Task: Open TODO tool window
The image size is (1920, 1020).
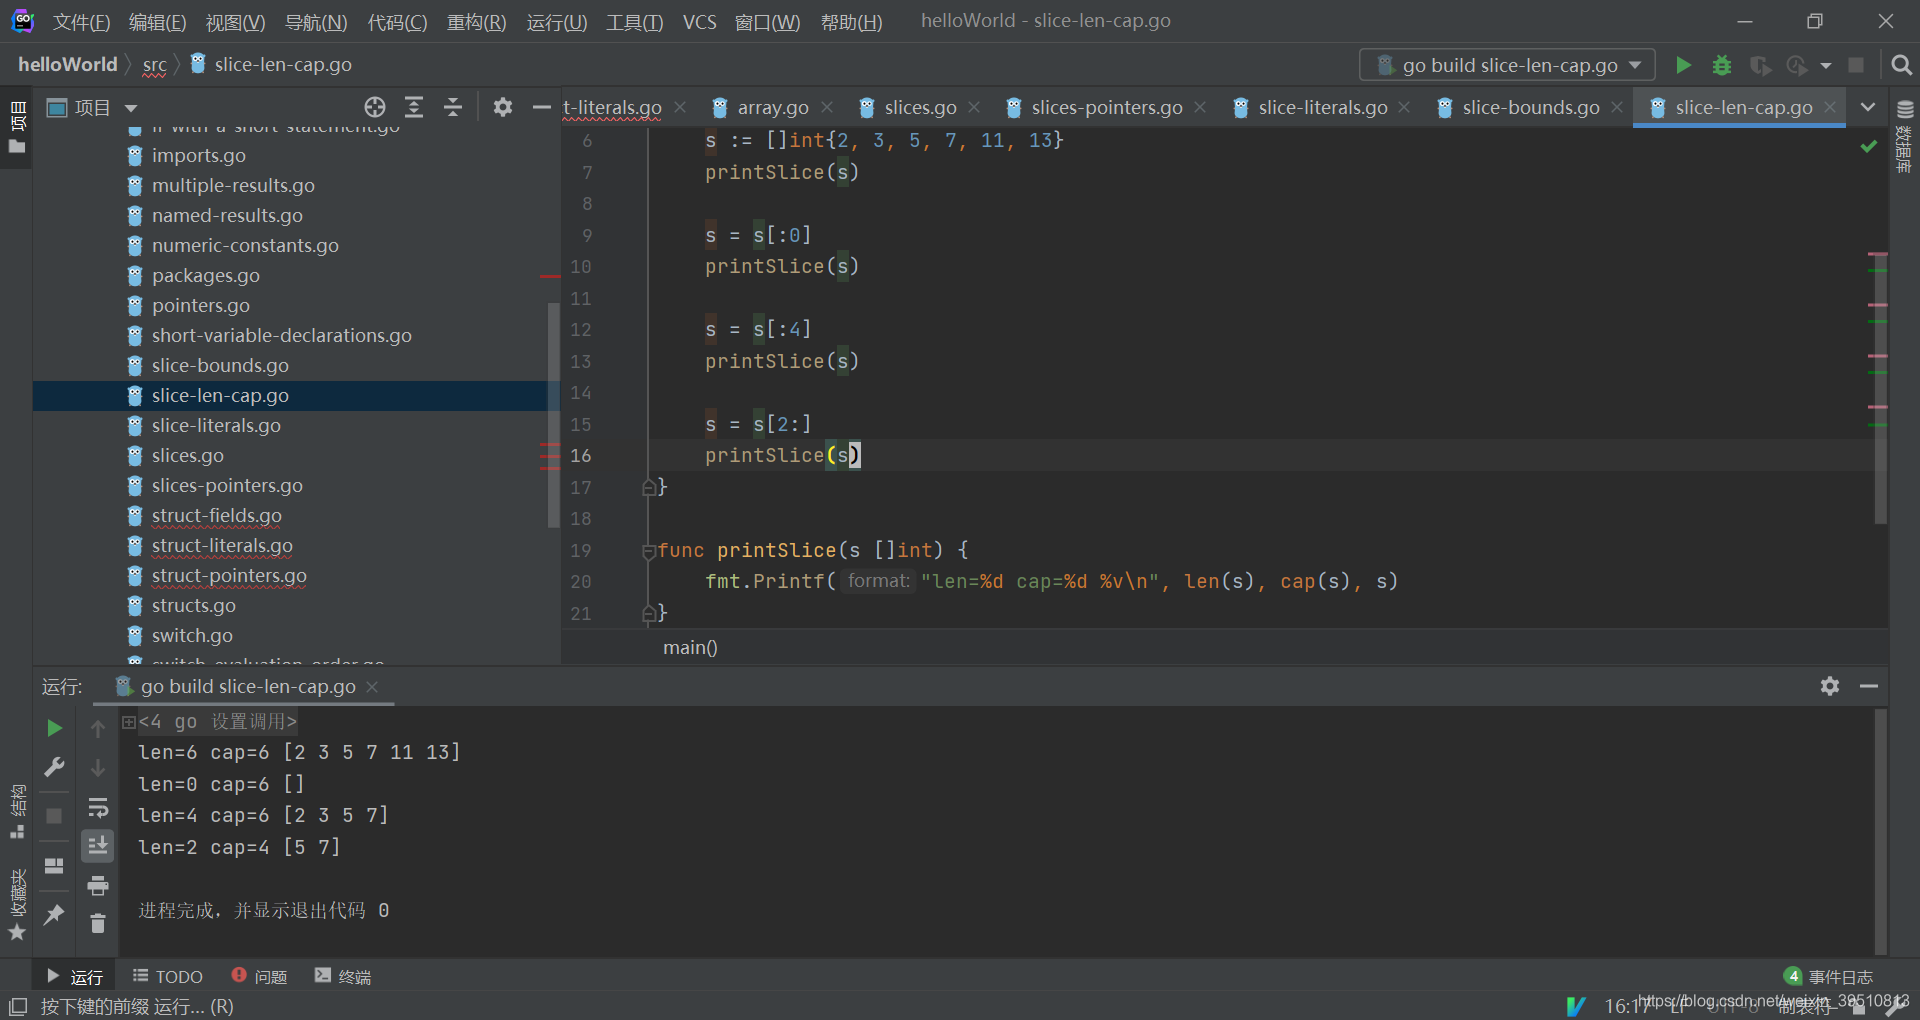Action: pyautogui.click(x=168, y=976)
